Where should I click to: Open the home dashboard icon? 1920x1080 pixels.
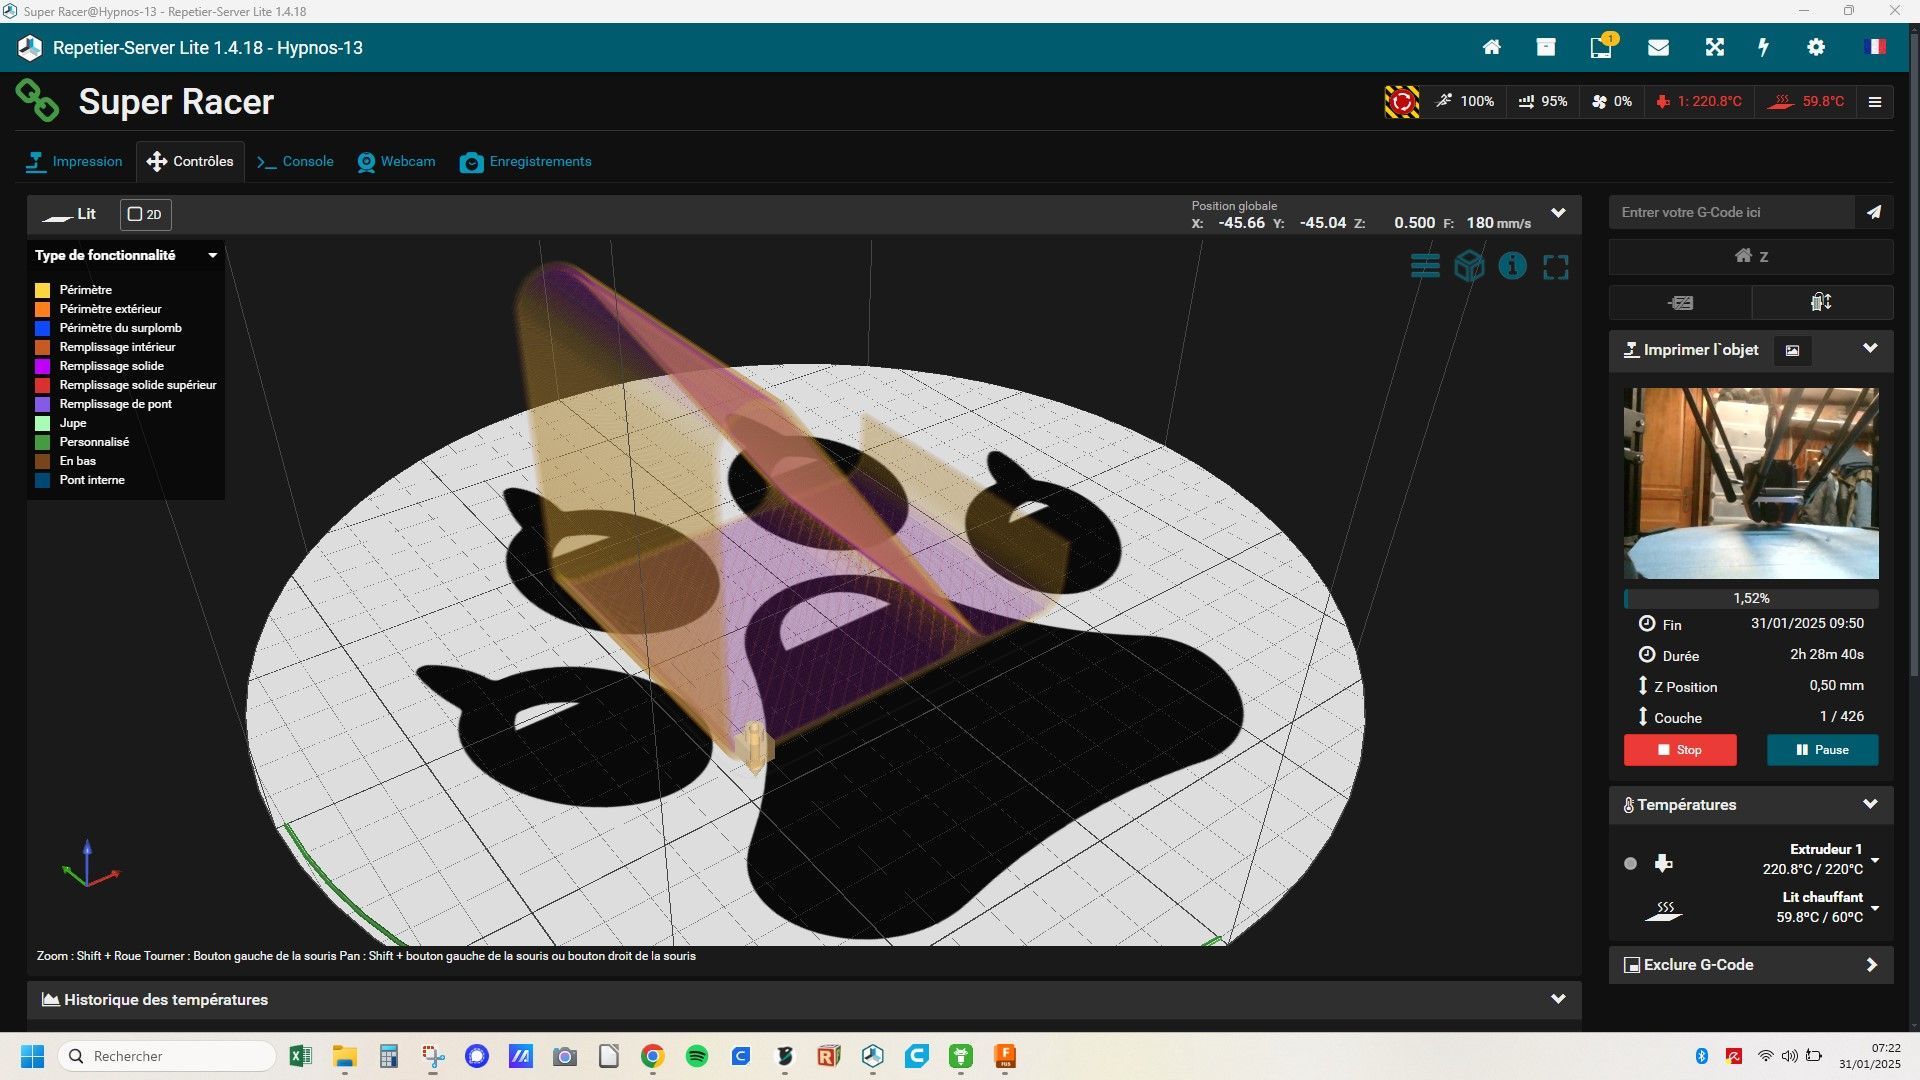(1491, 47)
